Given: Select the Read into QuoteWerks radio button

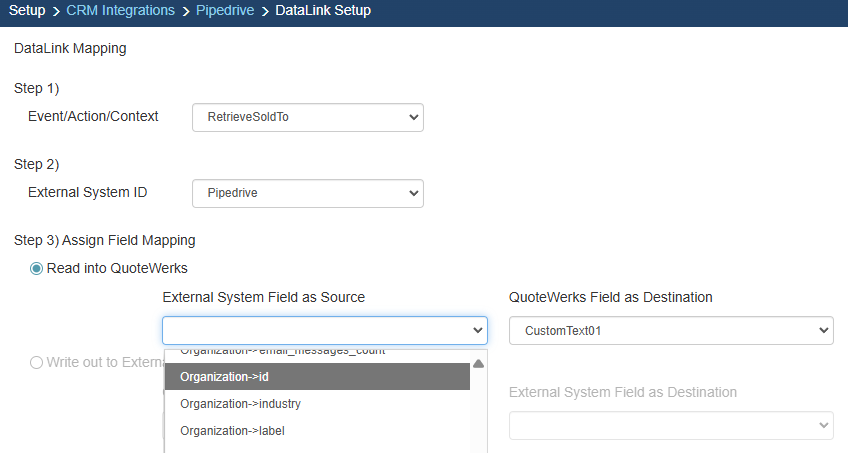Looking at the screenshot, I should point(37,268).
